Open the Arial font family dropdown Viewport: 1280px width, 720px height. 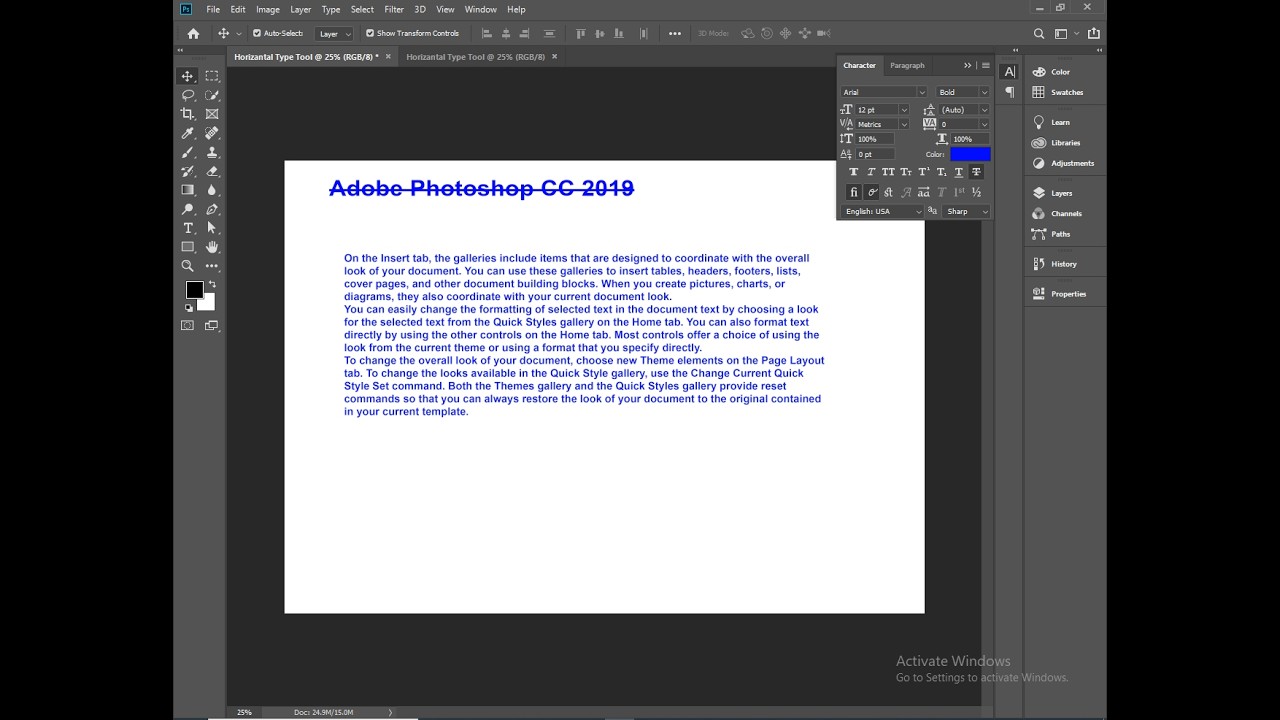[884, 92]
